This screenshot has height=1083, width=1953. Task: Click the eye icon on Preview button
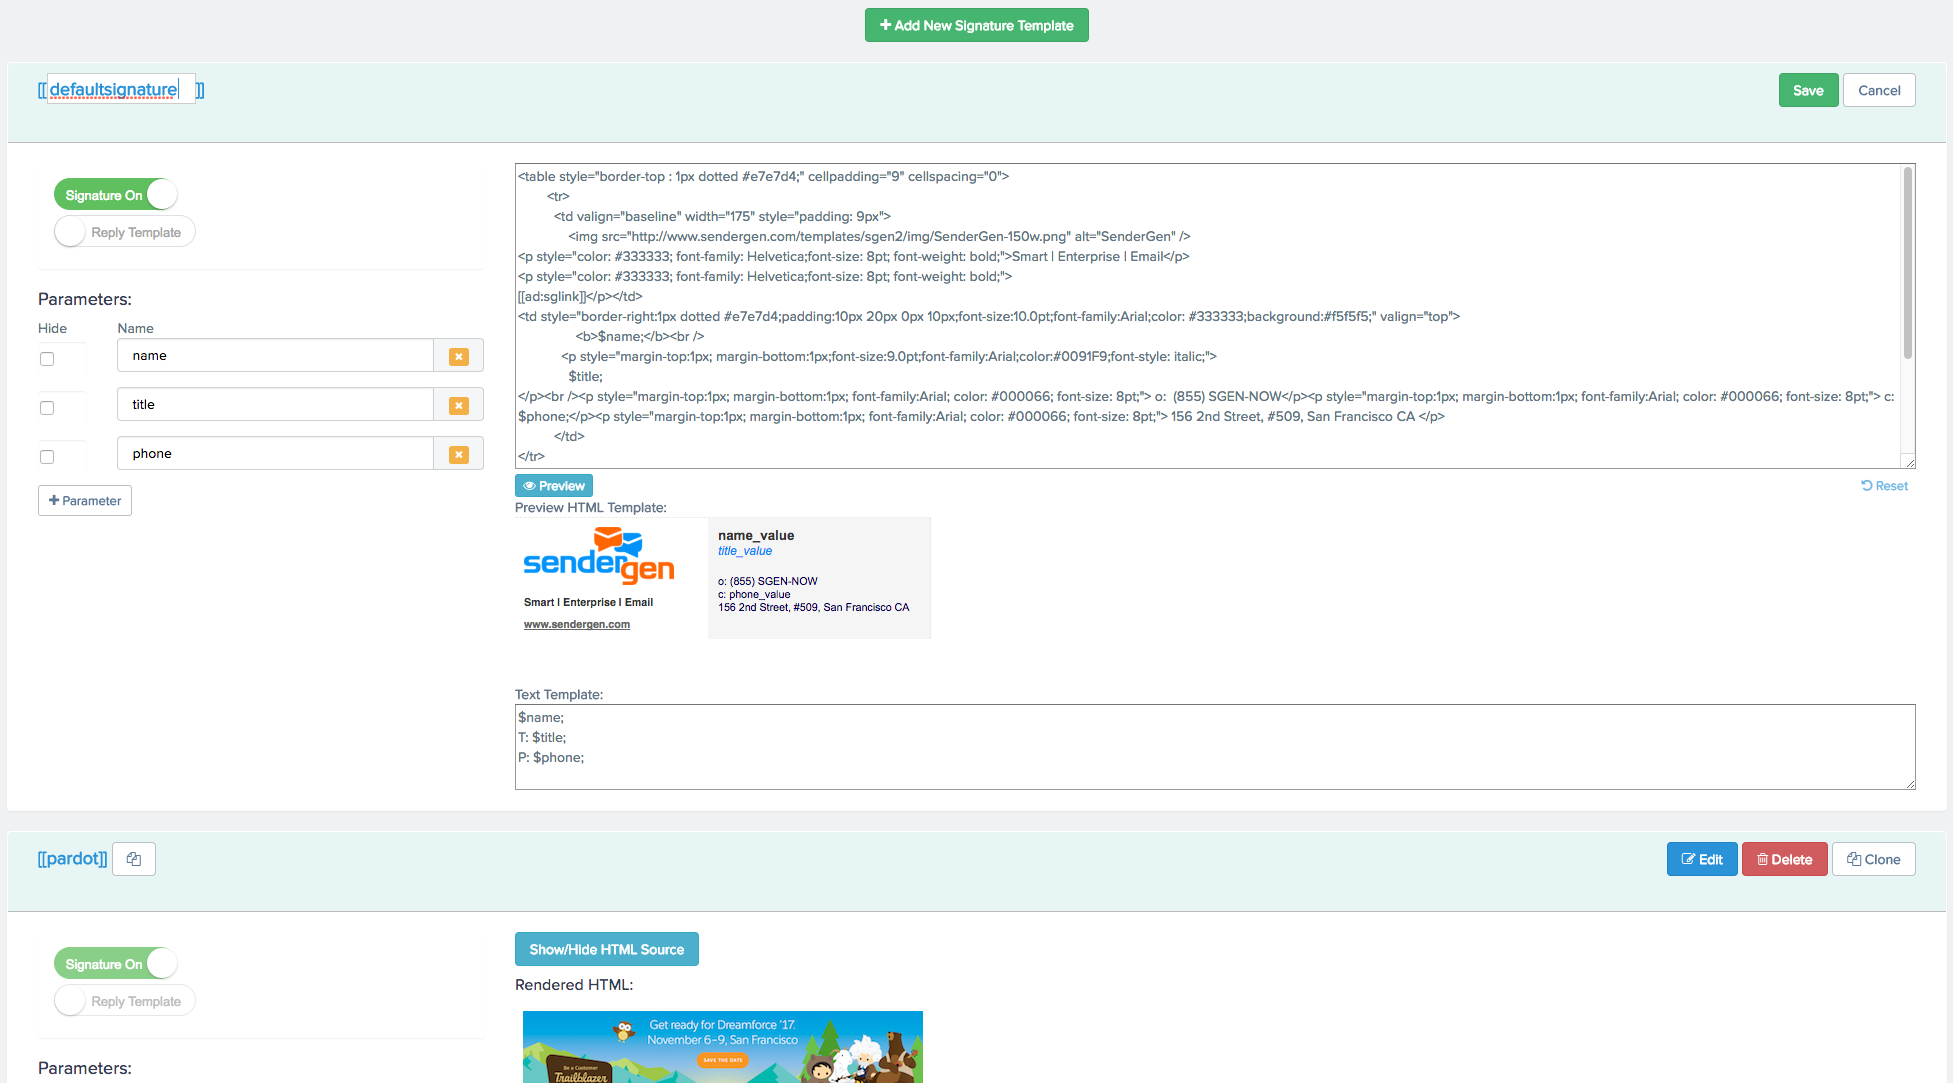click(x=531, y=485)
